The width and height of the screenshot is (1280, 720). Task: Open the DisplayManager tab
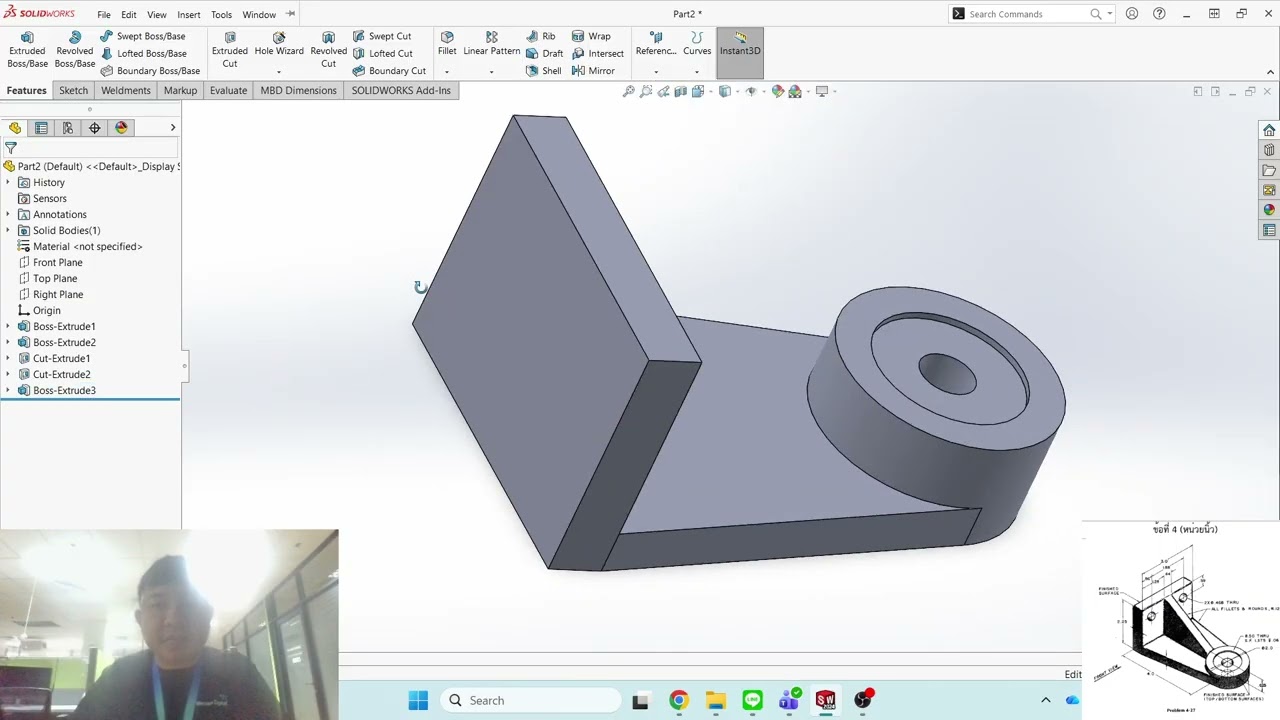[x=122, y=128]
